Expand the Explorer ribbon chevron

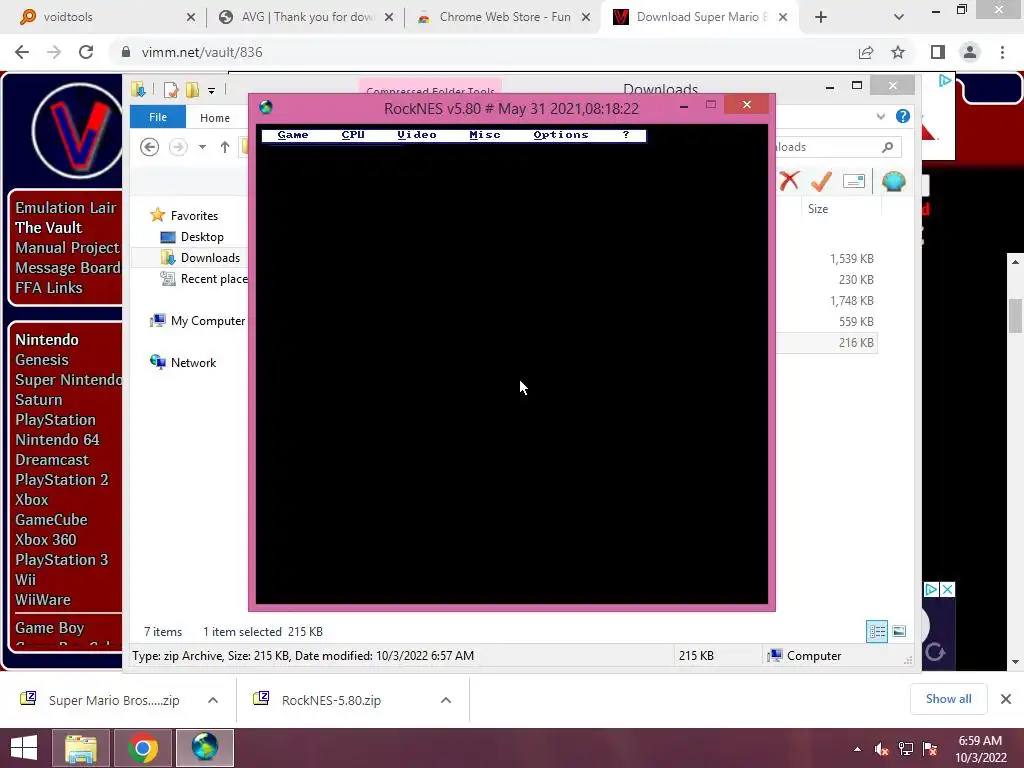pos(881,117)
